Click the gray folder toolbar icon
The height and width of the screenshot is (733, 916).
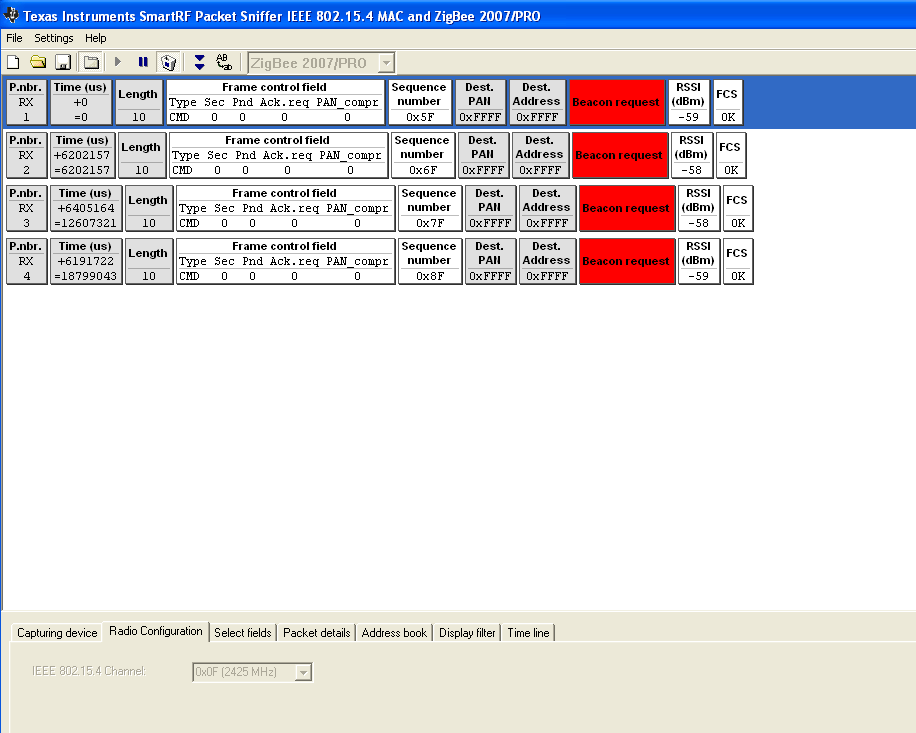(x=91, y=62)
